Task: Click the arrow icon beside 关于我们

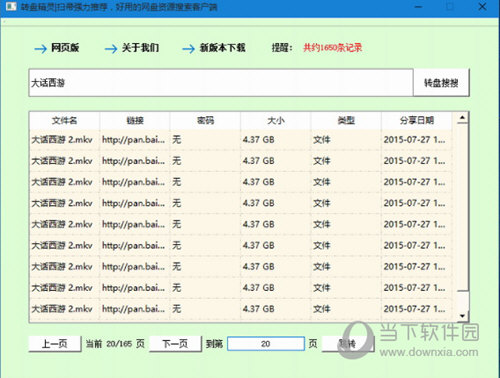Action: [x=111, y=49]
